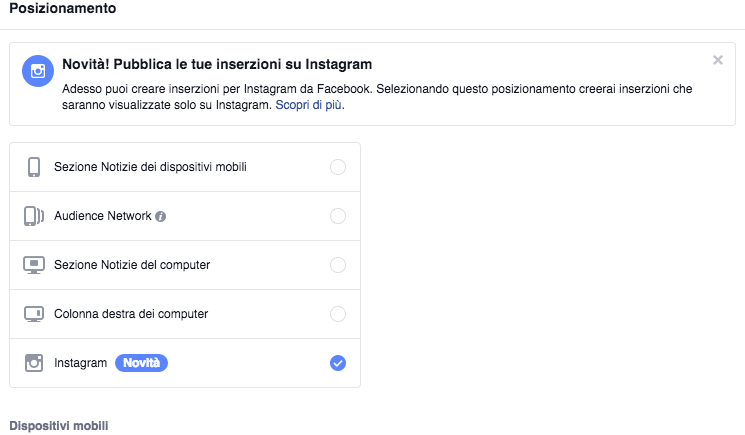Viewport: 745px width, 435px height.
Task: Click the "Colonna destra dei computer" label
Action: click(131, 314)
